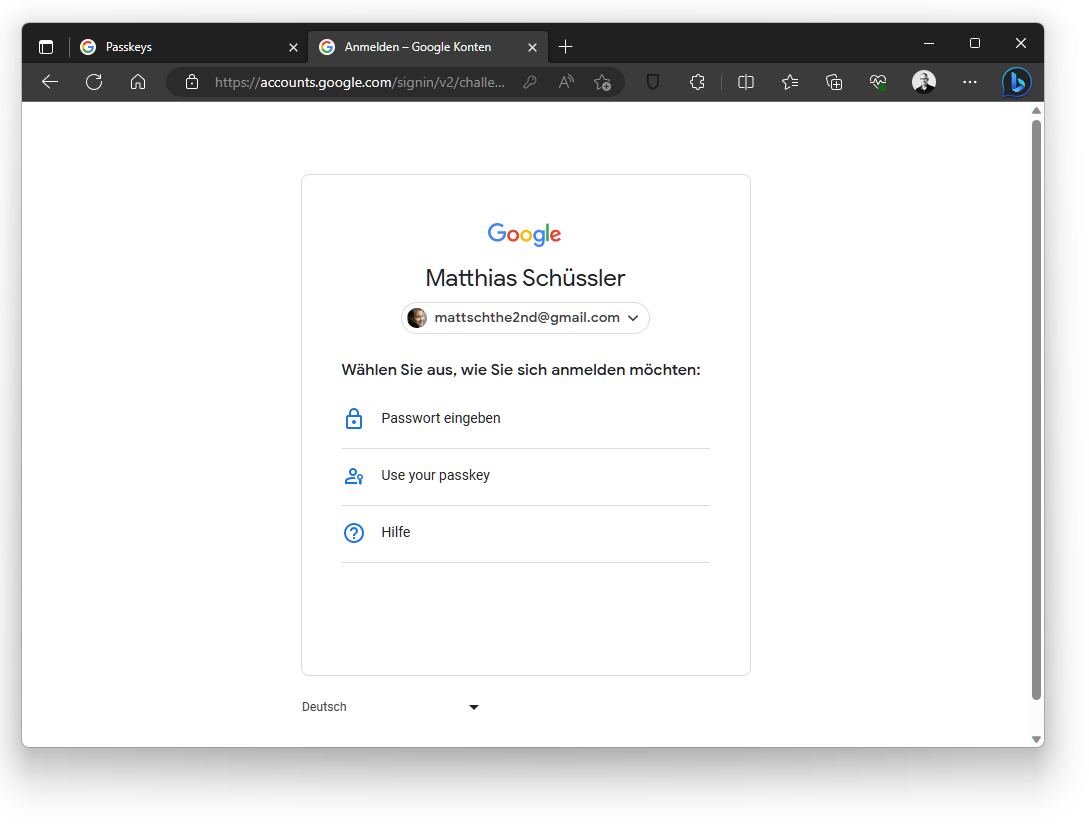Open the tab actions menu icon
The width and height of the screenshot is (1089, 839).
46,47
